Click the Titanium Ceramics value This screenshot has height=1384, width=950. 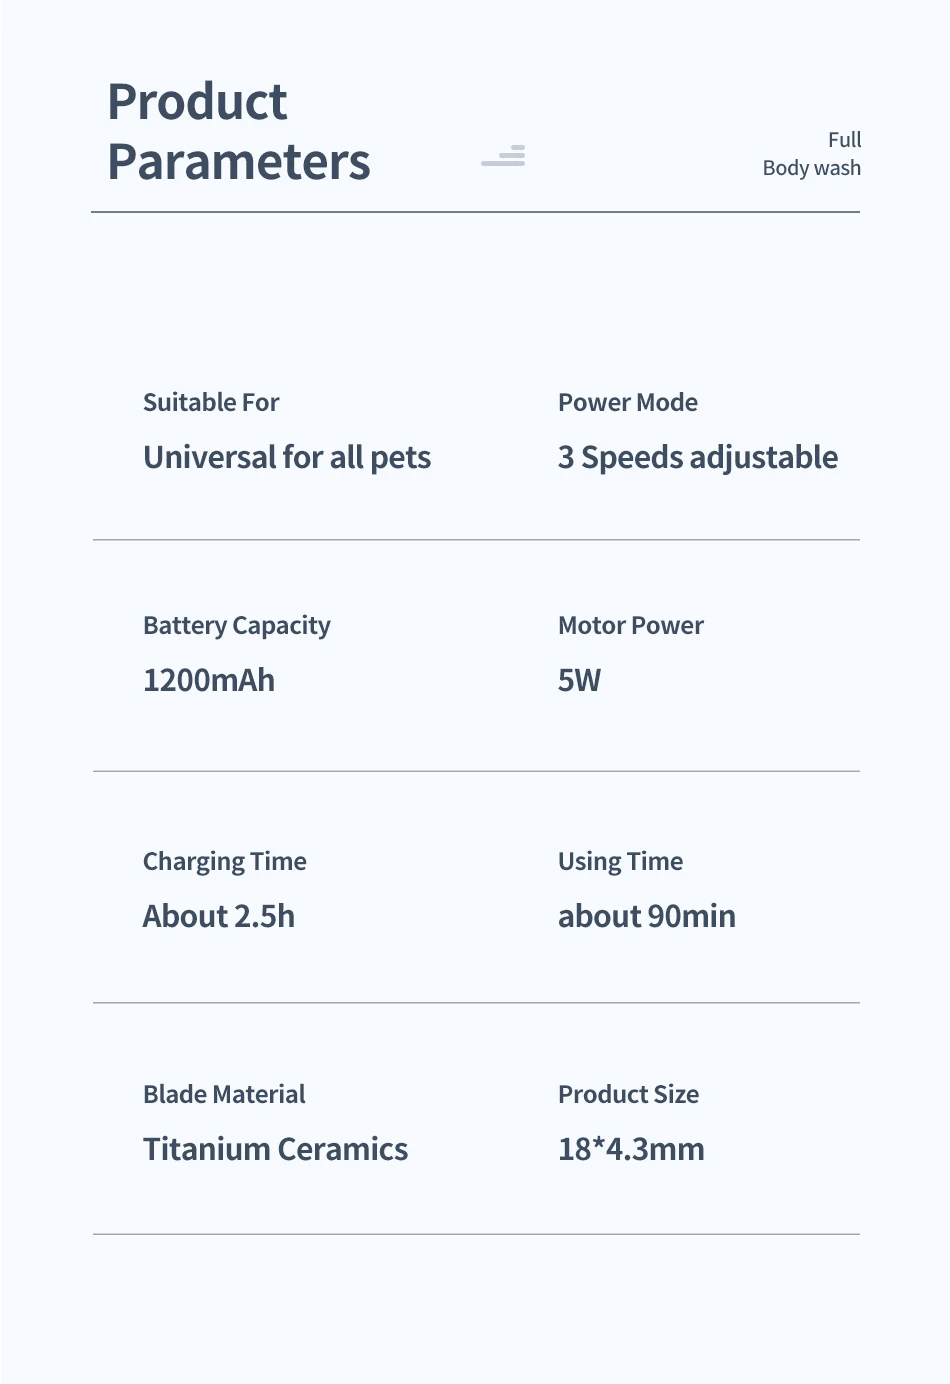275,1149
